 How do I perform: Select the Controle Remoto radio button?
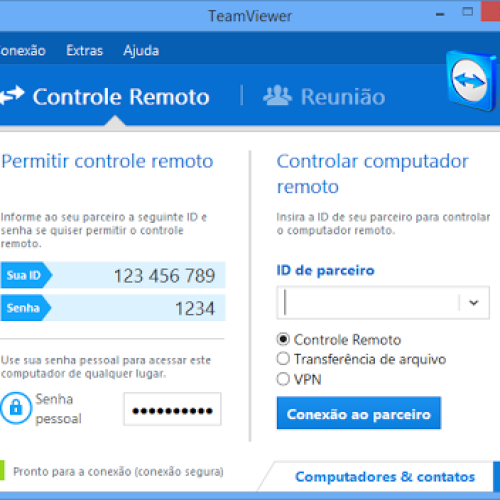(283, 339)
